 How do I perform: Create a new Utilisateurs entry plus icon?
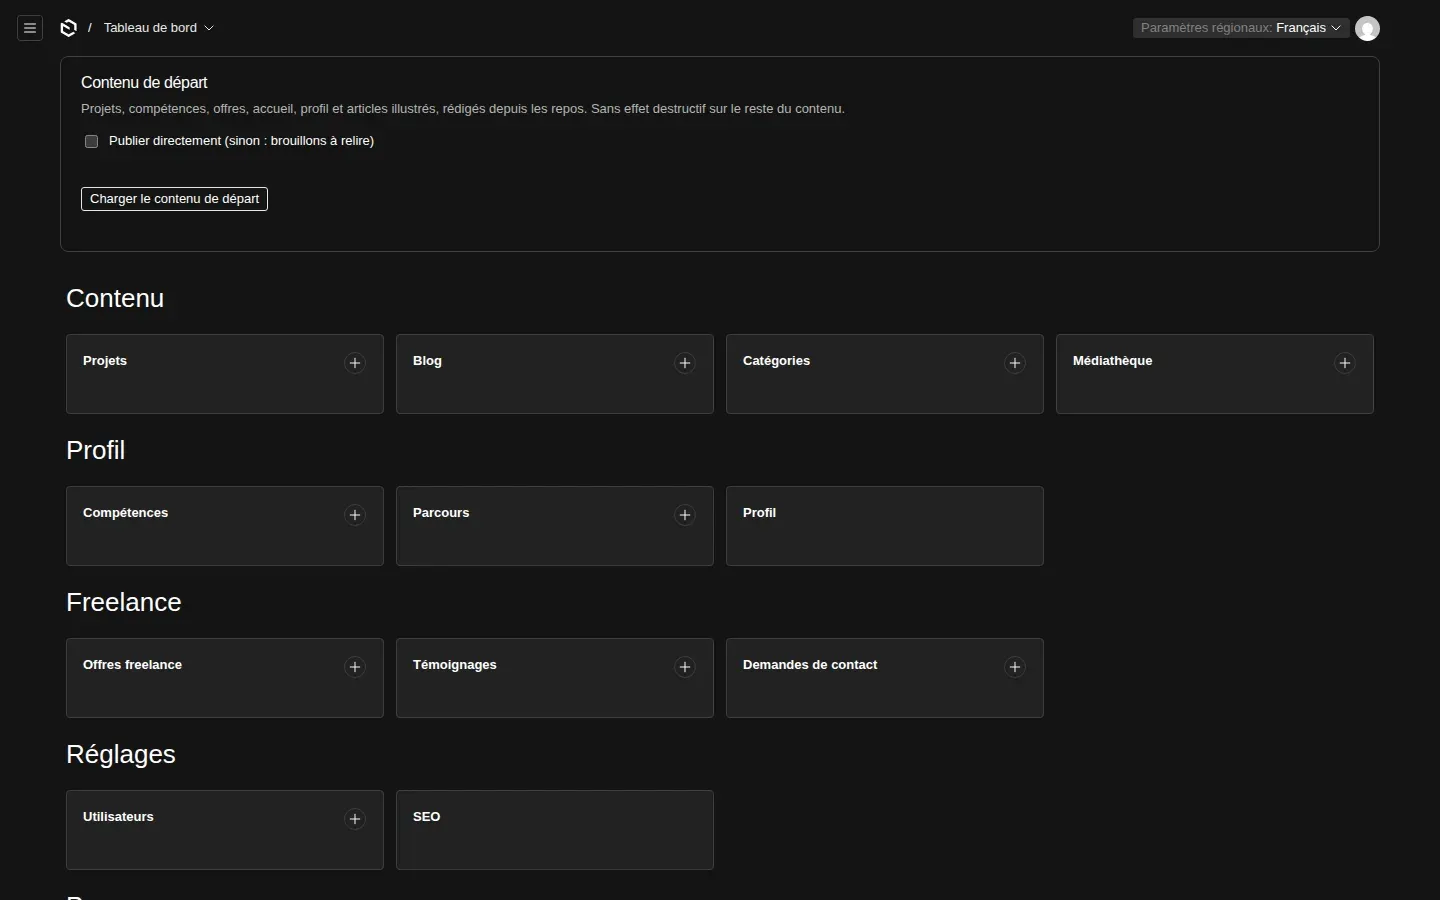tap(355, 819)
